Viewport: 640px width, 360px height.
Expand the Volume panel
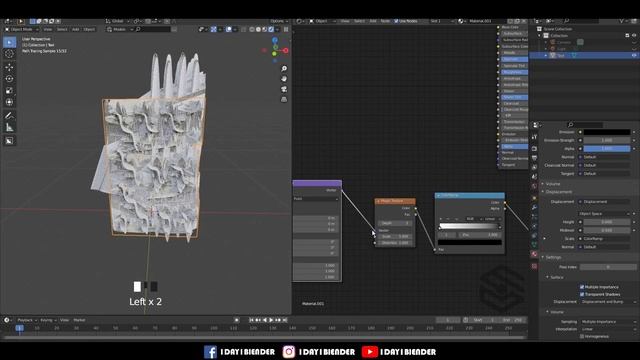tap(552, 184)
